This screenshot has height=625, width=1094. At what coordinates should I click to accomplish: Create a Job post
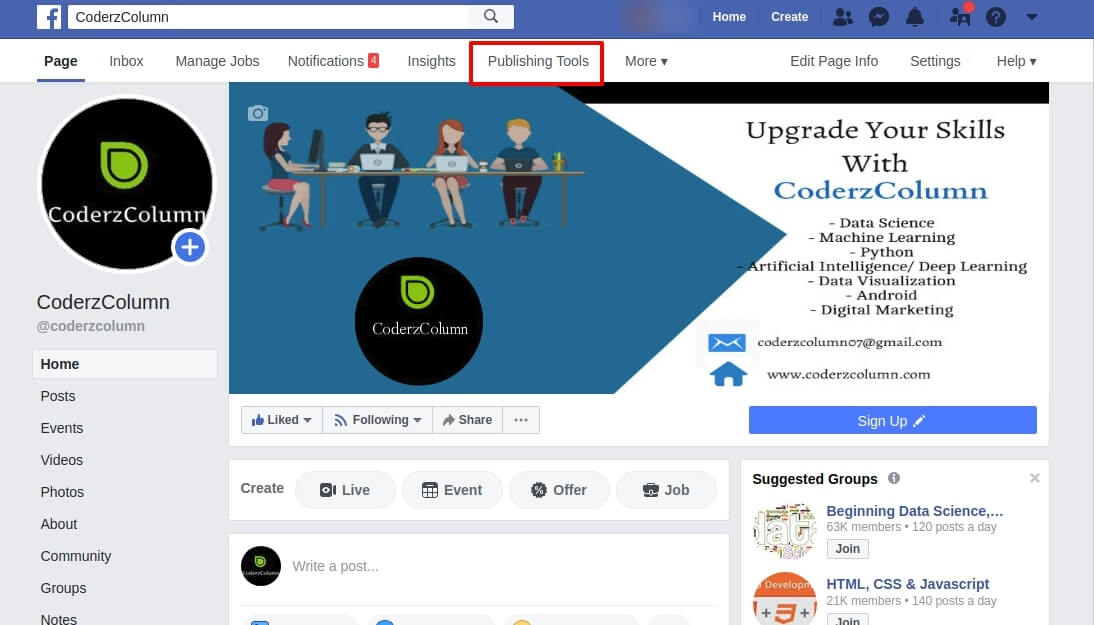click(x=666, y=490)
